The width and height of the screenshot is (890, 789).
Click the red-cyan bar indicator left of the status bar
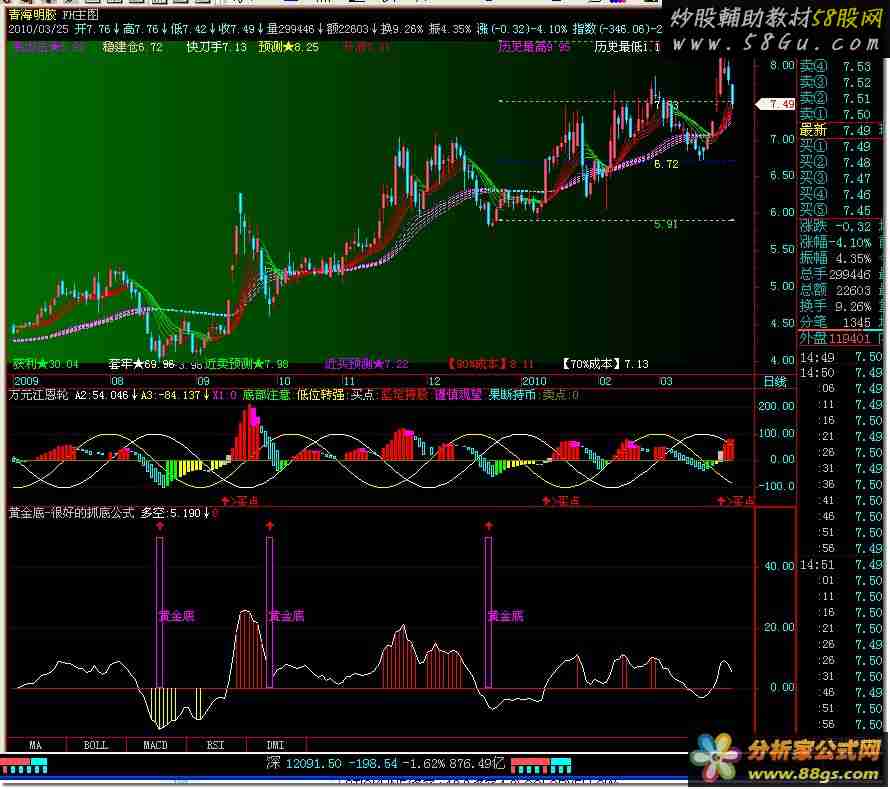pyautogui.click(x=24, y=765)
